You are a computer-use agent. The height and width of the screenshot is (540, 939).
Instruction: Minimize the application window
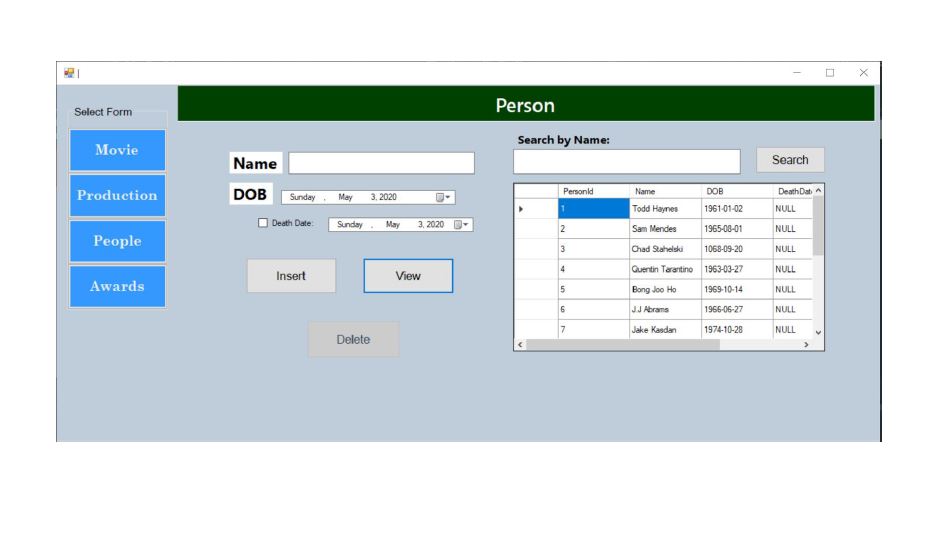point(797,73)
